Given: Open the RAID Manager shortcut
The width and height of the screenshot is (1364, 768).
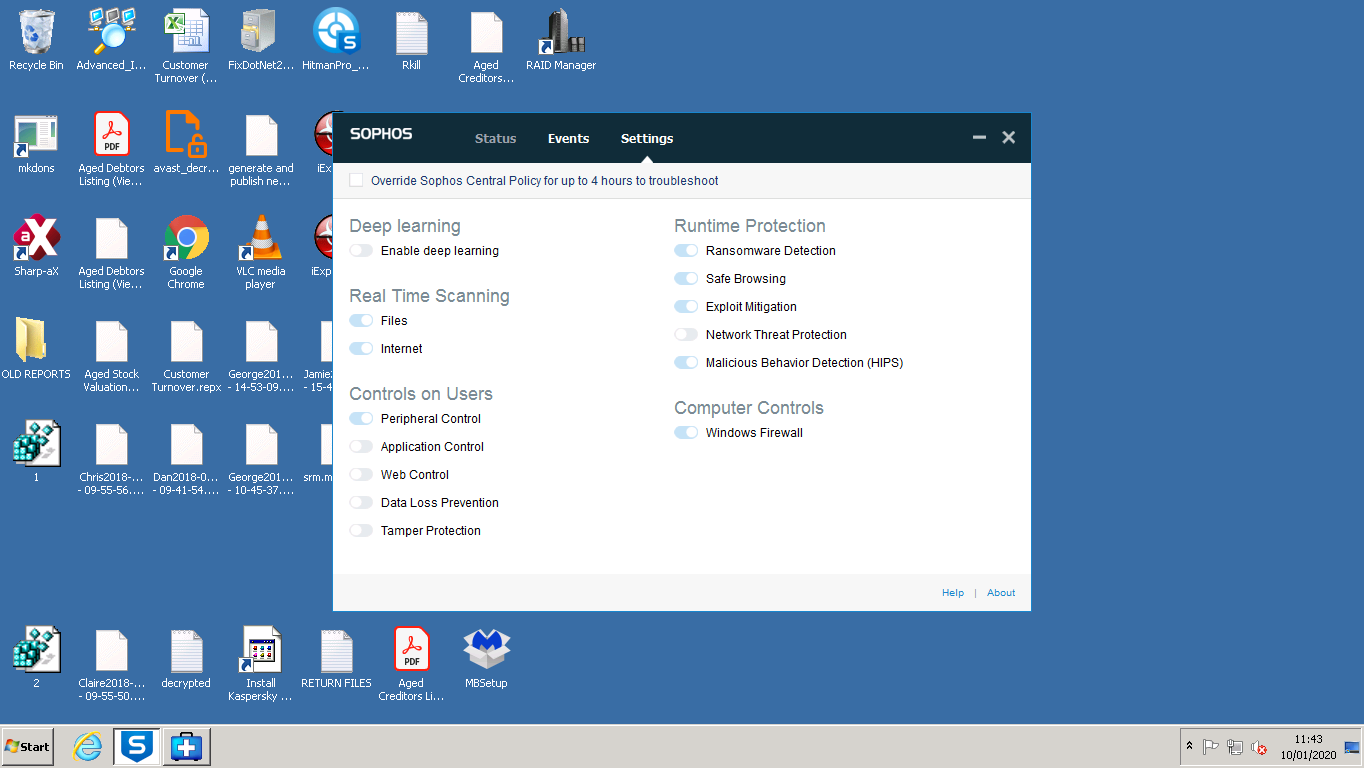Looking at the screenshot, I should tap(561, 33).
